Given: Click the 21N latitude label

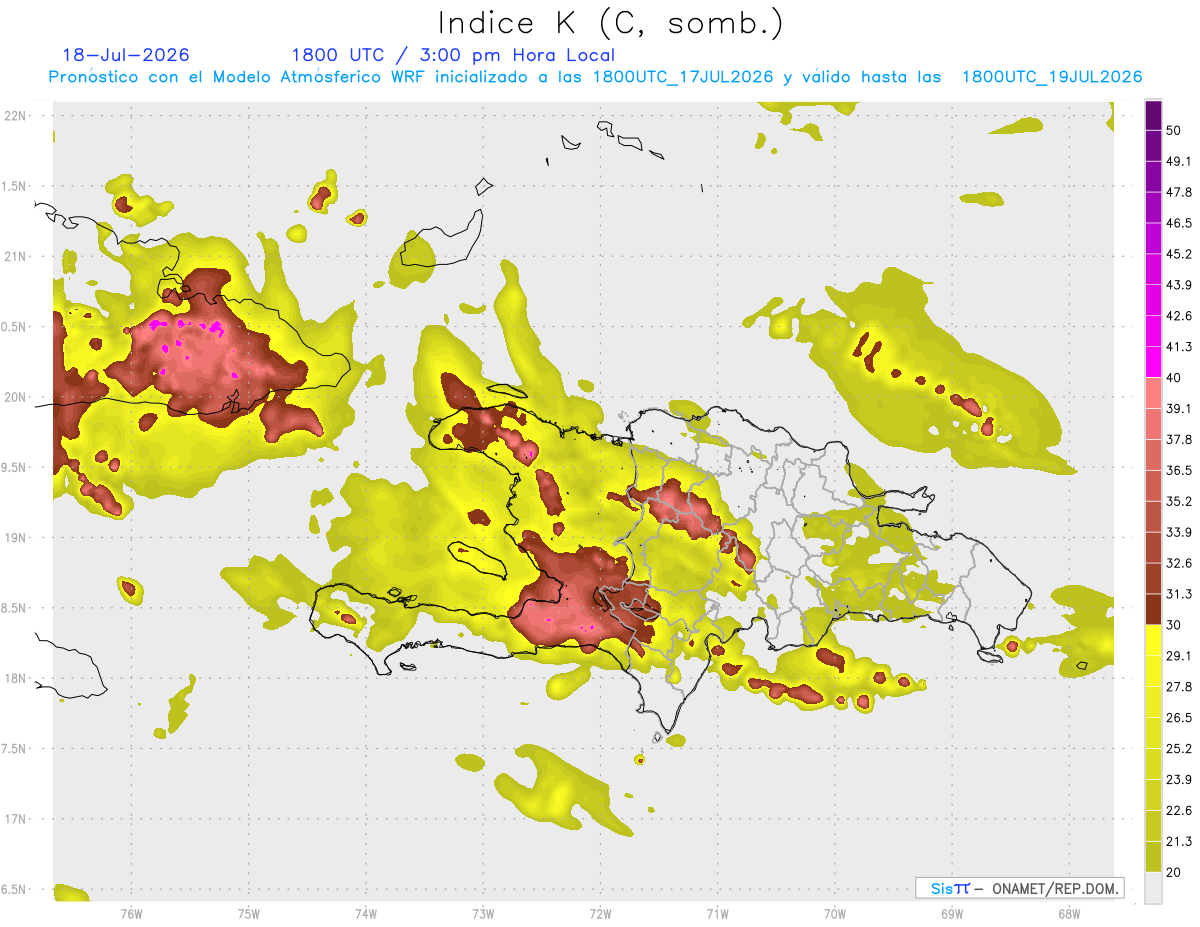Looking at the screenshot, I should [x=16, y=256].
